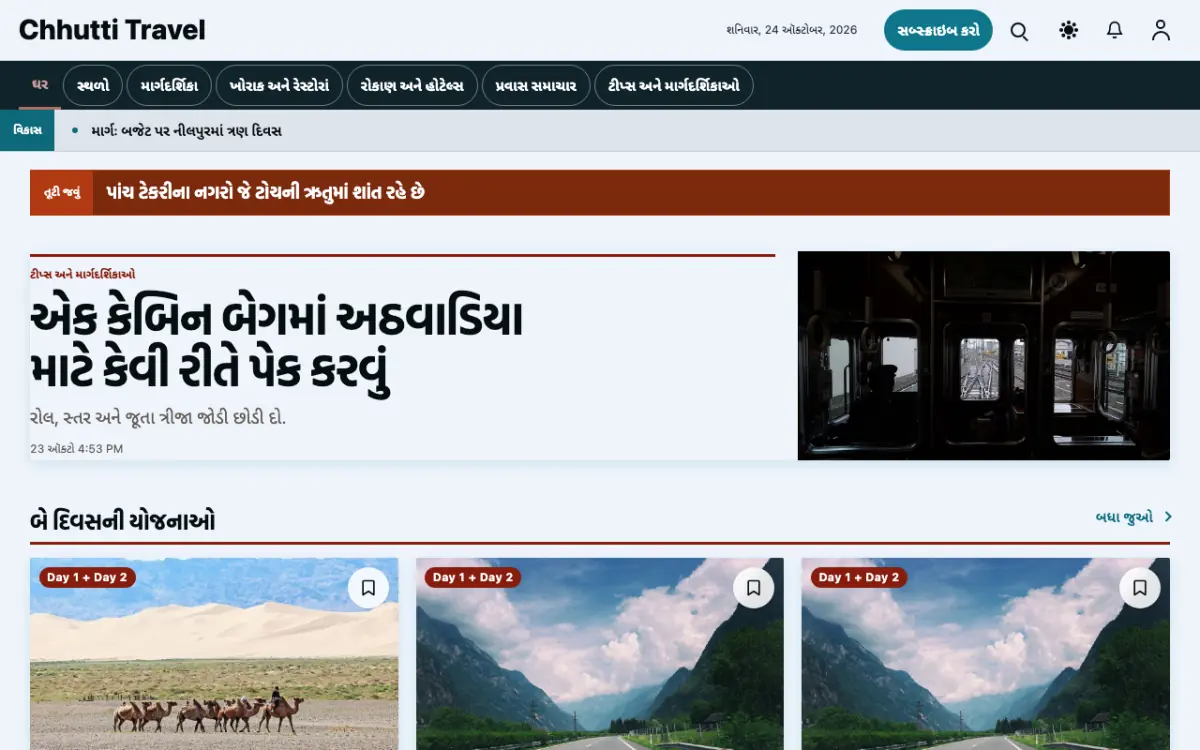This screenshot has height=750, width=1200.
Task: Bookmark the middle mountain road card
Action: [754, 588]
